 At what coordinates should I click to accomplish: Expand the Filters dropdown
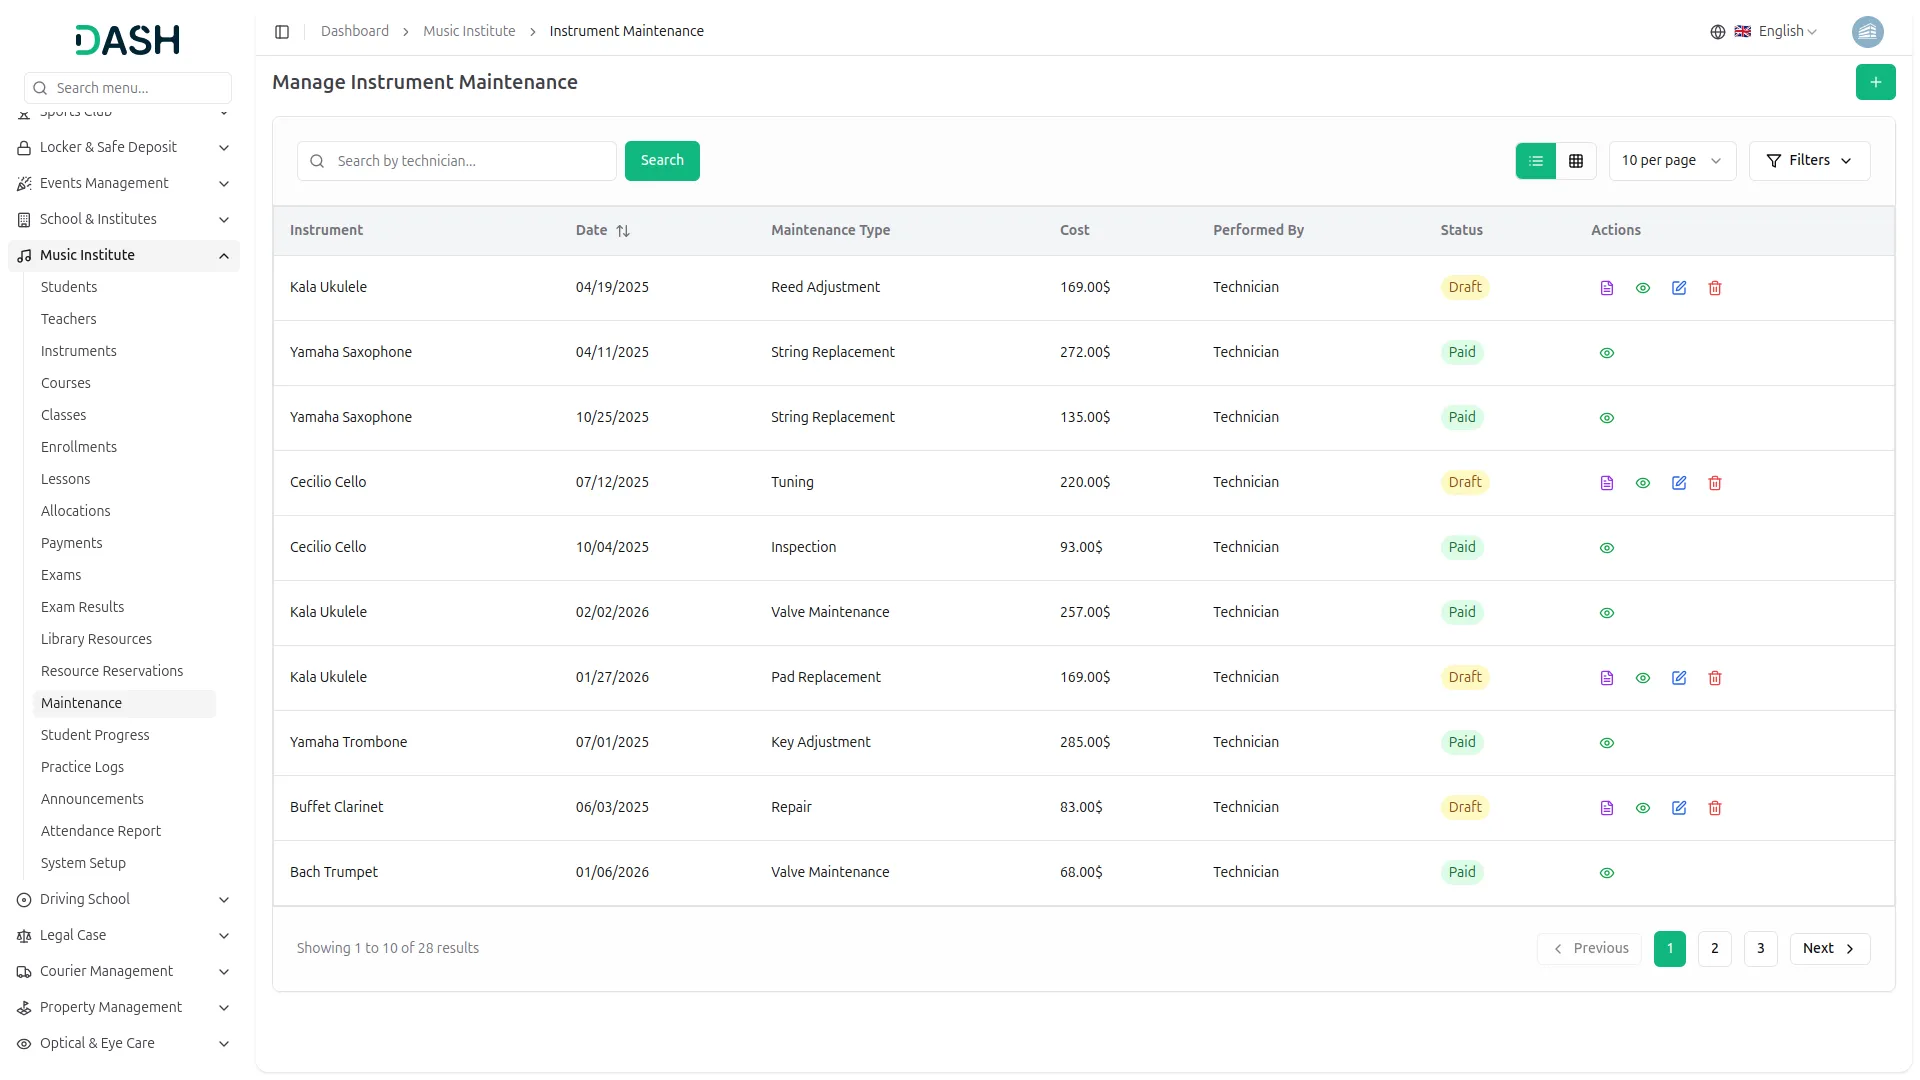point(1809,161)
